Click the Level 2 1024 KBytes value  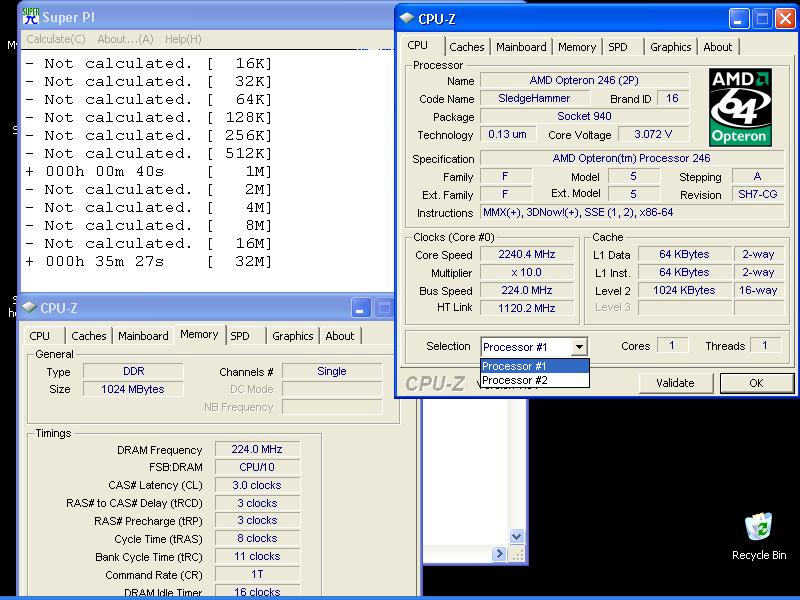pos(684,290)
